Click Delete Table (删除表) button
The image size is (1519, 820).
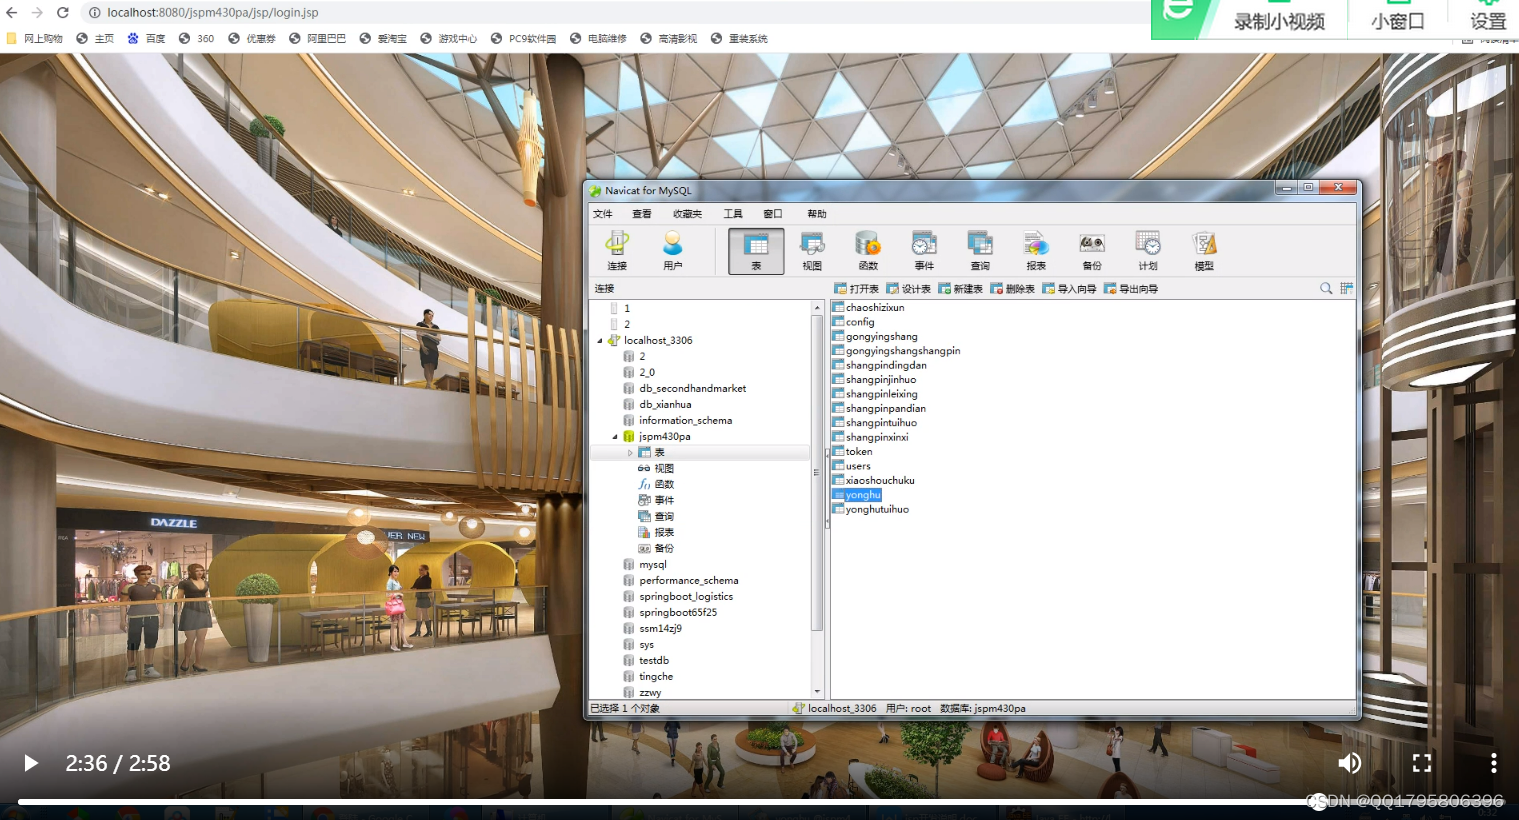click(1013, 289)
